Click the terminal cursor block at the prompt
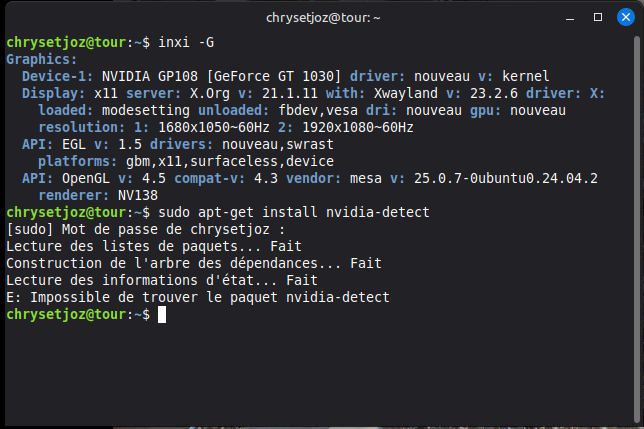Image resolution: width=644 pixels, height=429 pixels. [x=163, y=315]
